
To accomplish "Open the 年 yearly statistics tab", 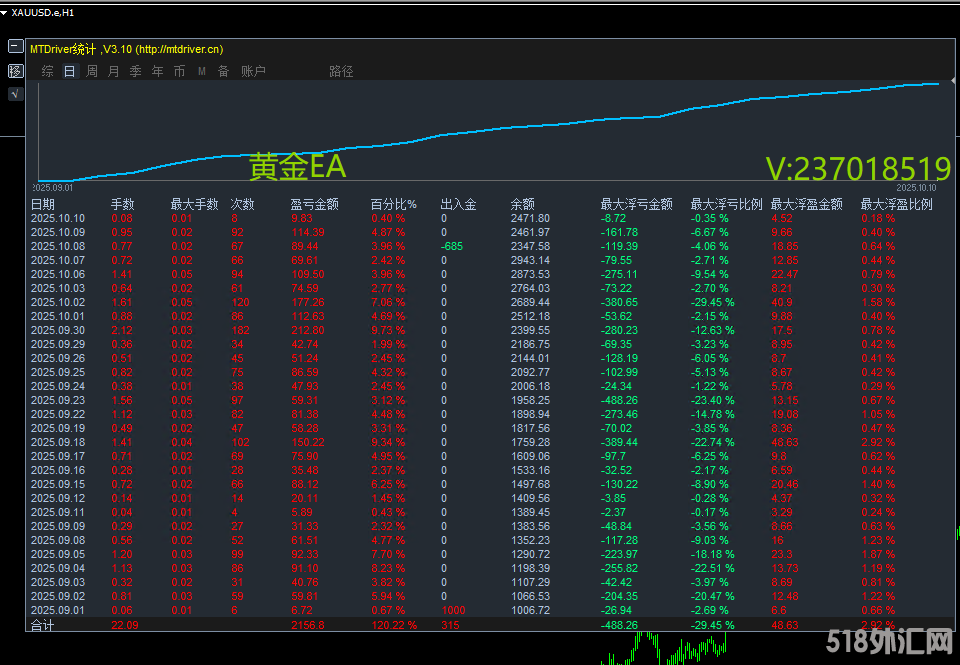I will pyautogui.click(x=157, y=71).
